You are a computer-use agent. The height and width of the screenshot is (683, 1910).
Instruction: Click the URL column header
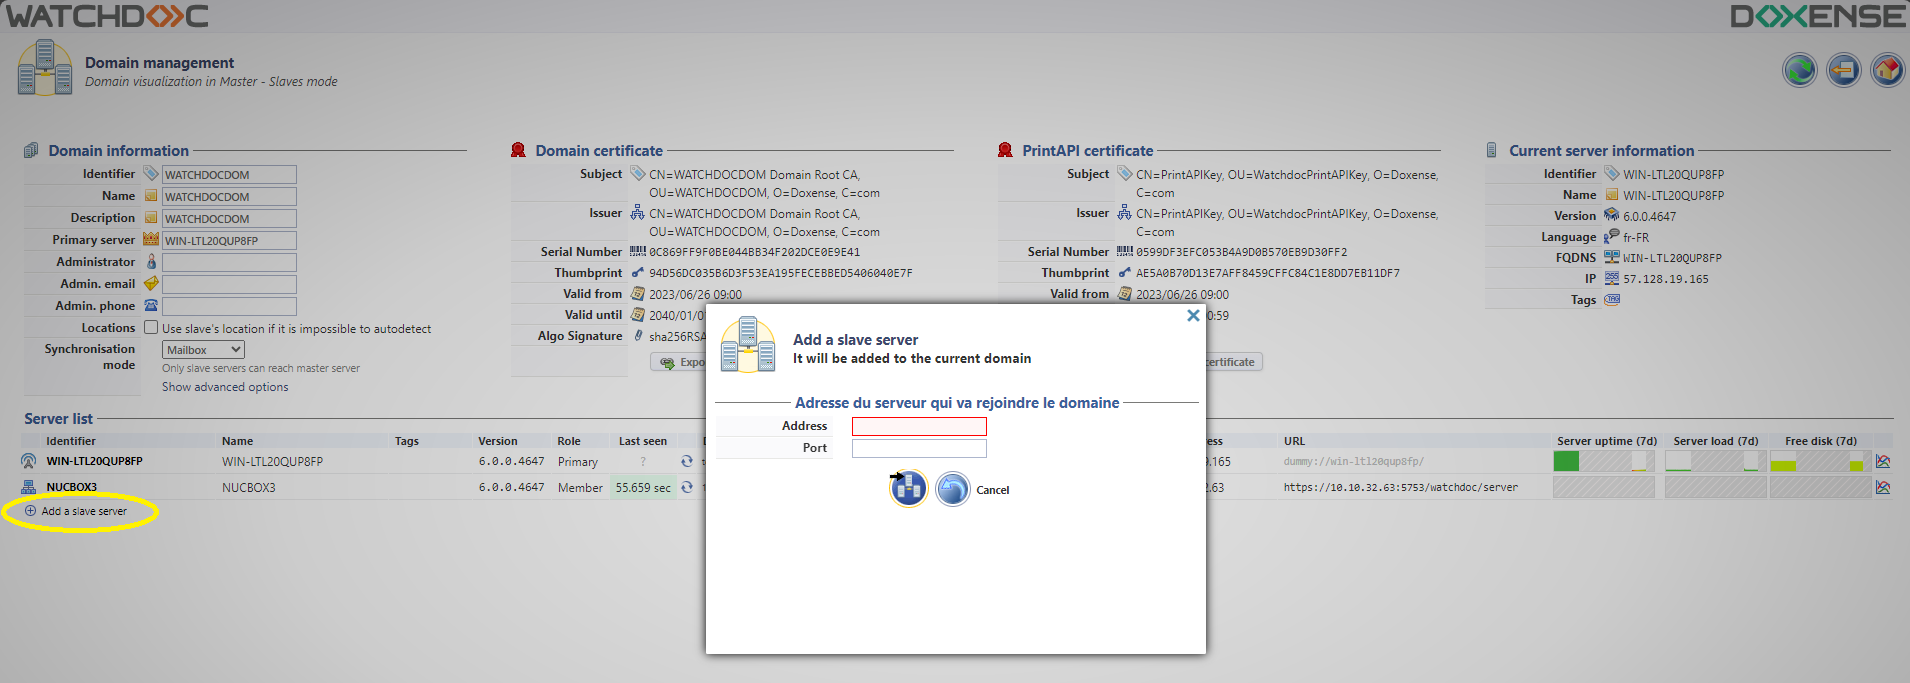point(1294,441)
